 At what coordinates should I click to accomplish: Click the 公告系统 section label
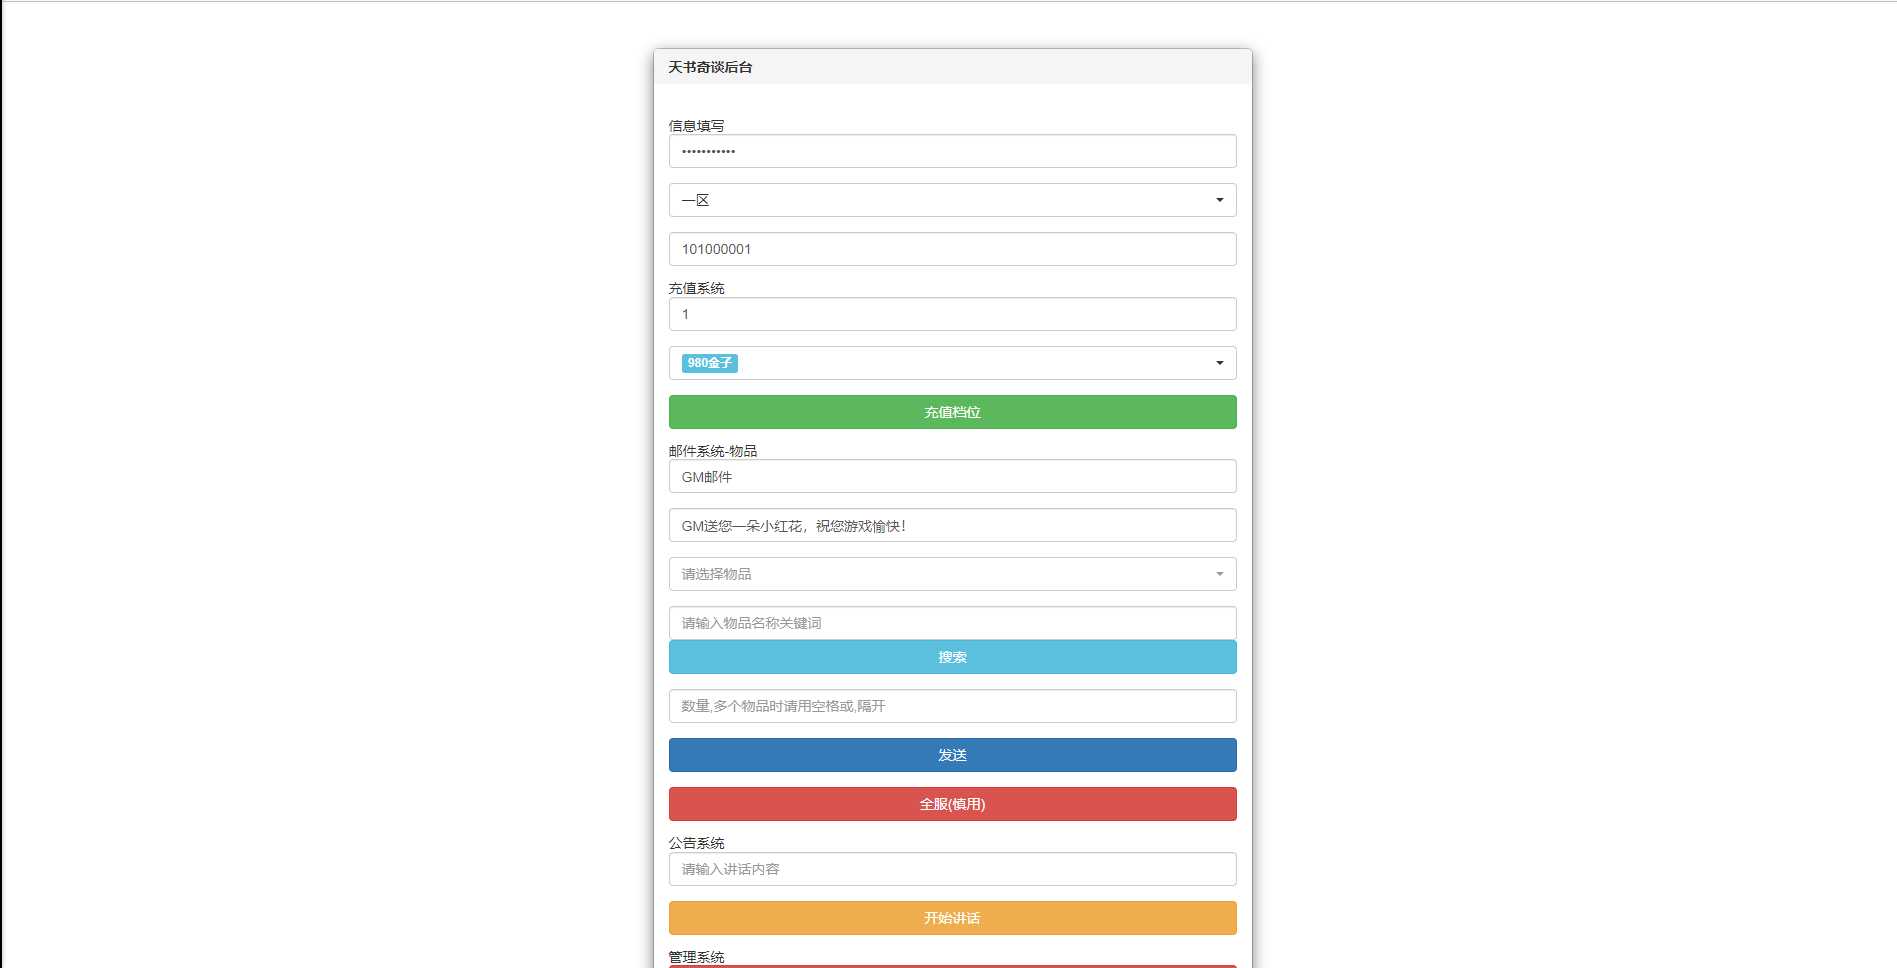pos(696,843)
